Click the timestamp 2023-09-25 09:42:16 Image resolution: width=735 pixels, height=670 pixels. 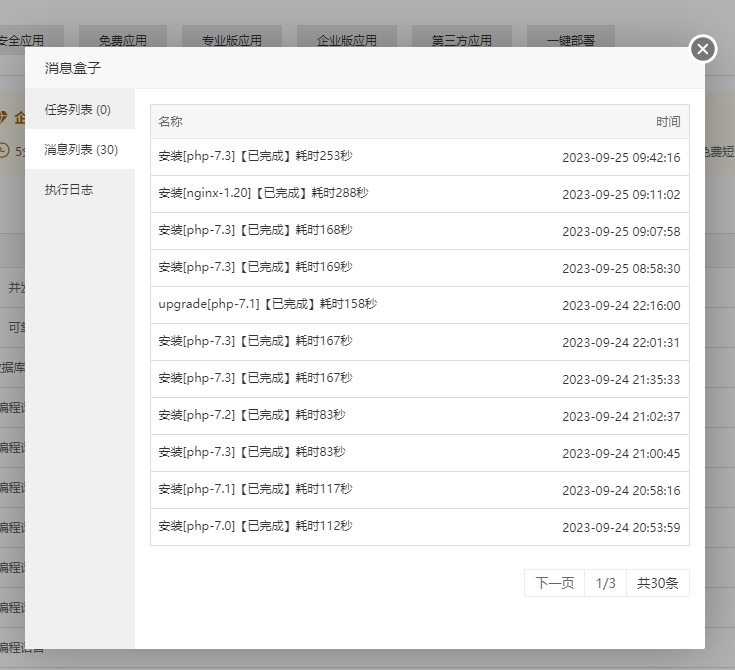coord(621,158)
